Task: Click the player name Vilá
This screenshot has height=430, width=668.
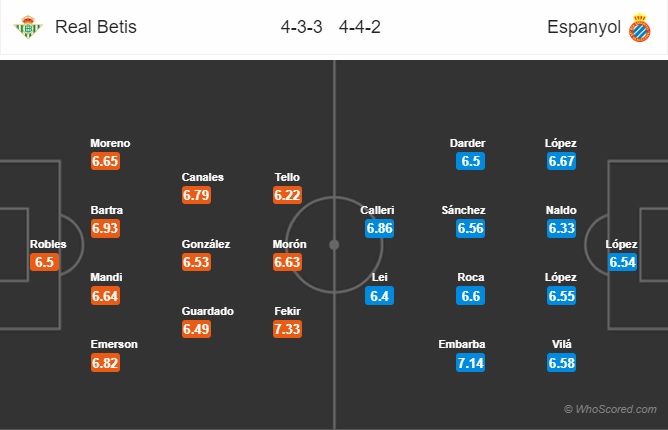Action: [x=562, y=344]
